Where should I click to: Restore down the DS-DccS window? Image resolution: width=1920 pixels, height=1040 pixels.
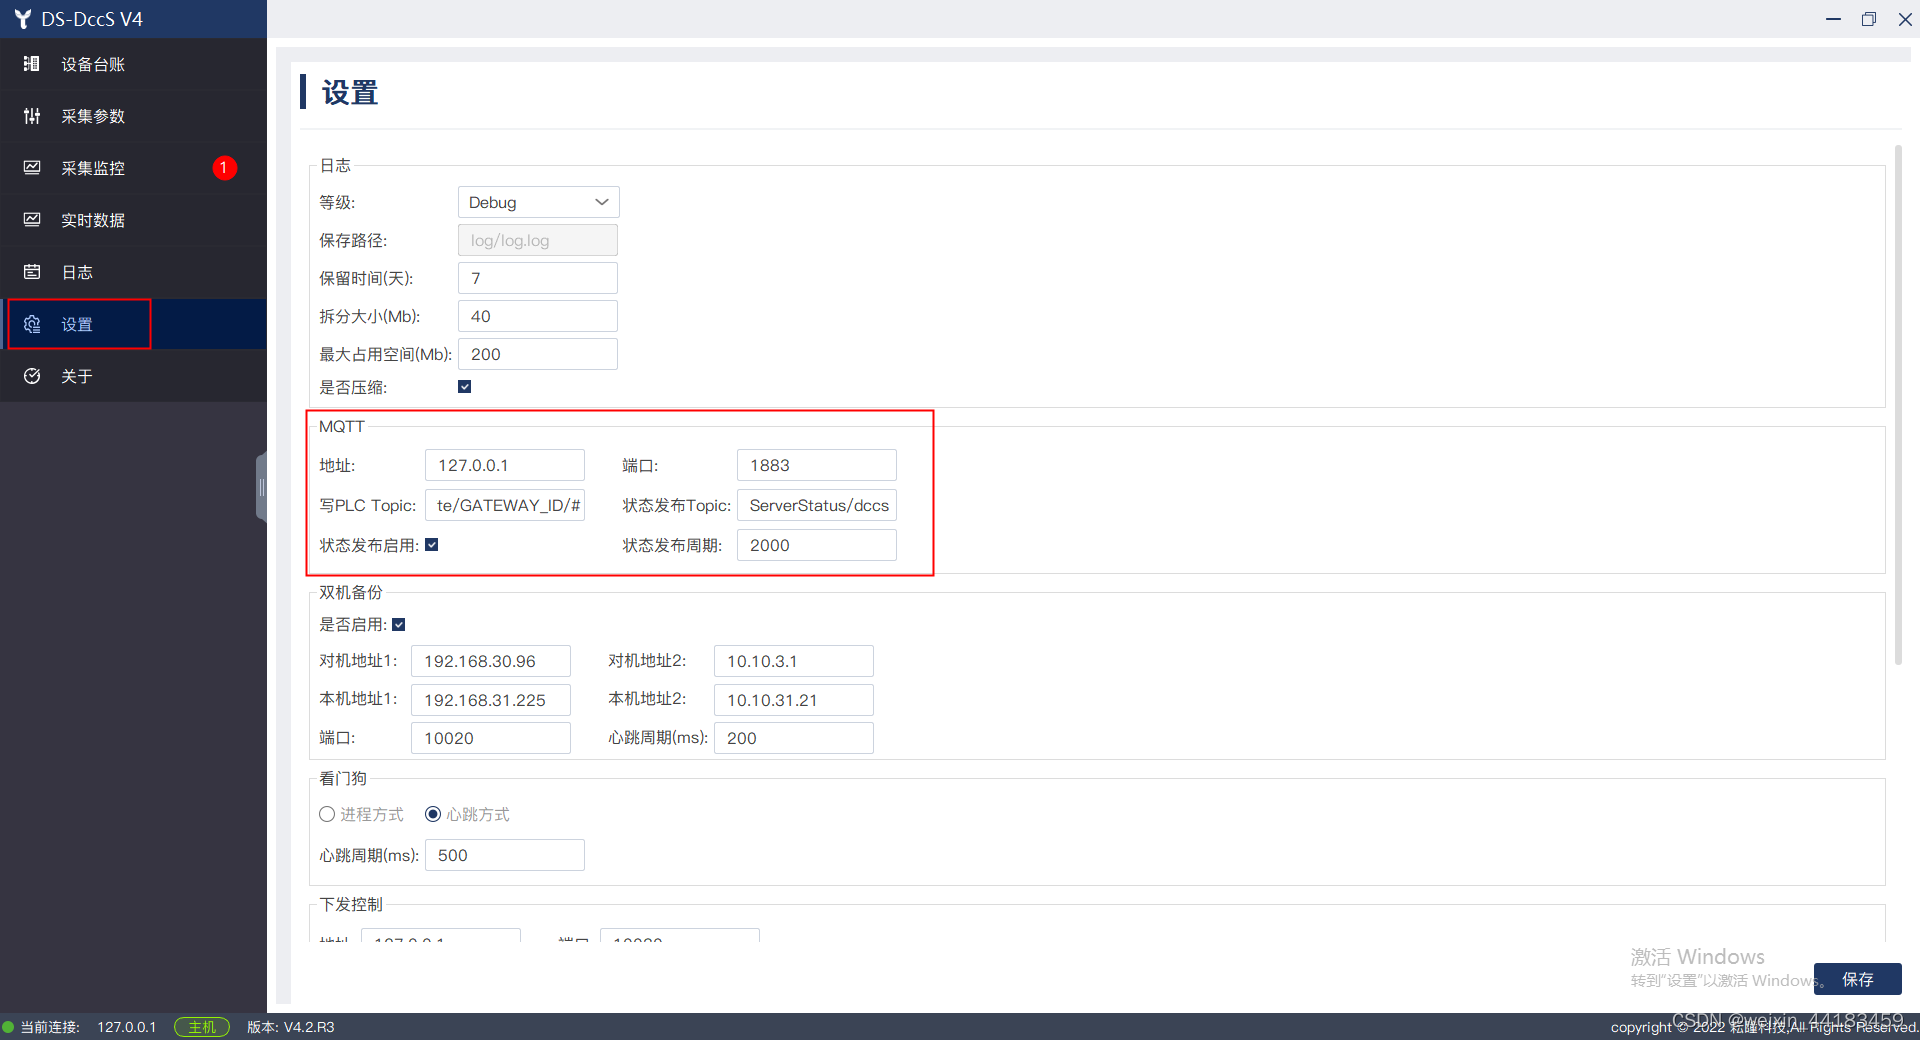1869,19
